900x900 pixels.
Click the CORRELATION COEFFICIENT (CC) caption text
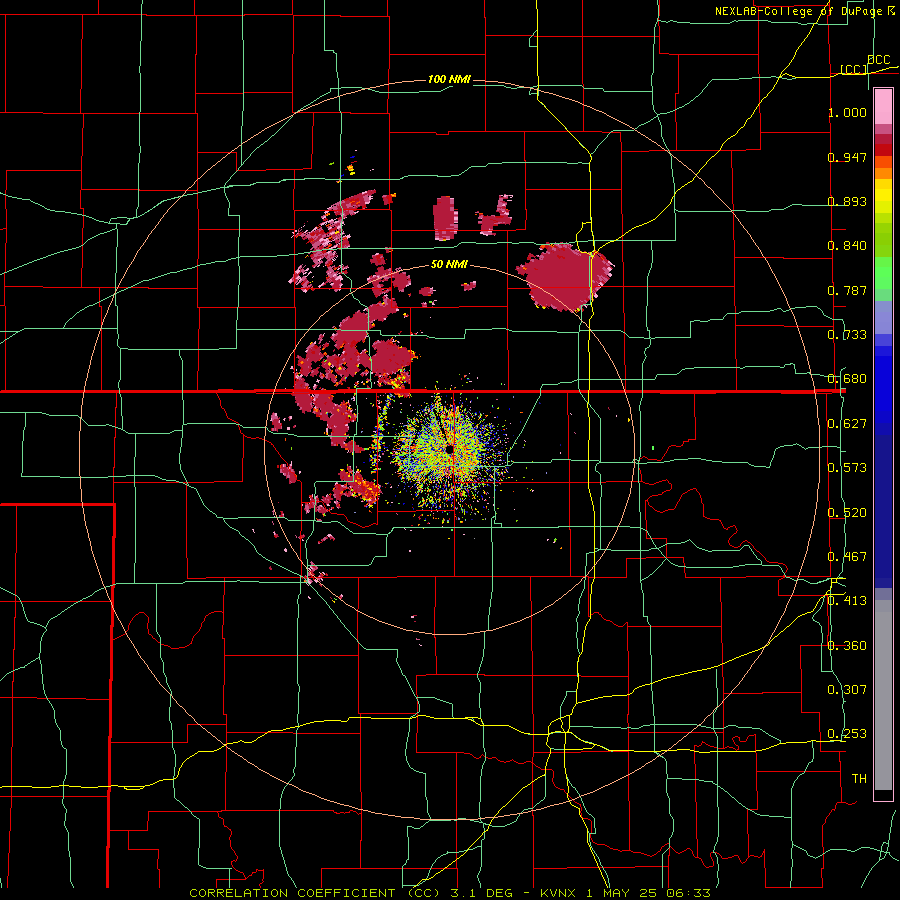click(315, 893)
